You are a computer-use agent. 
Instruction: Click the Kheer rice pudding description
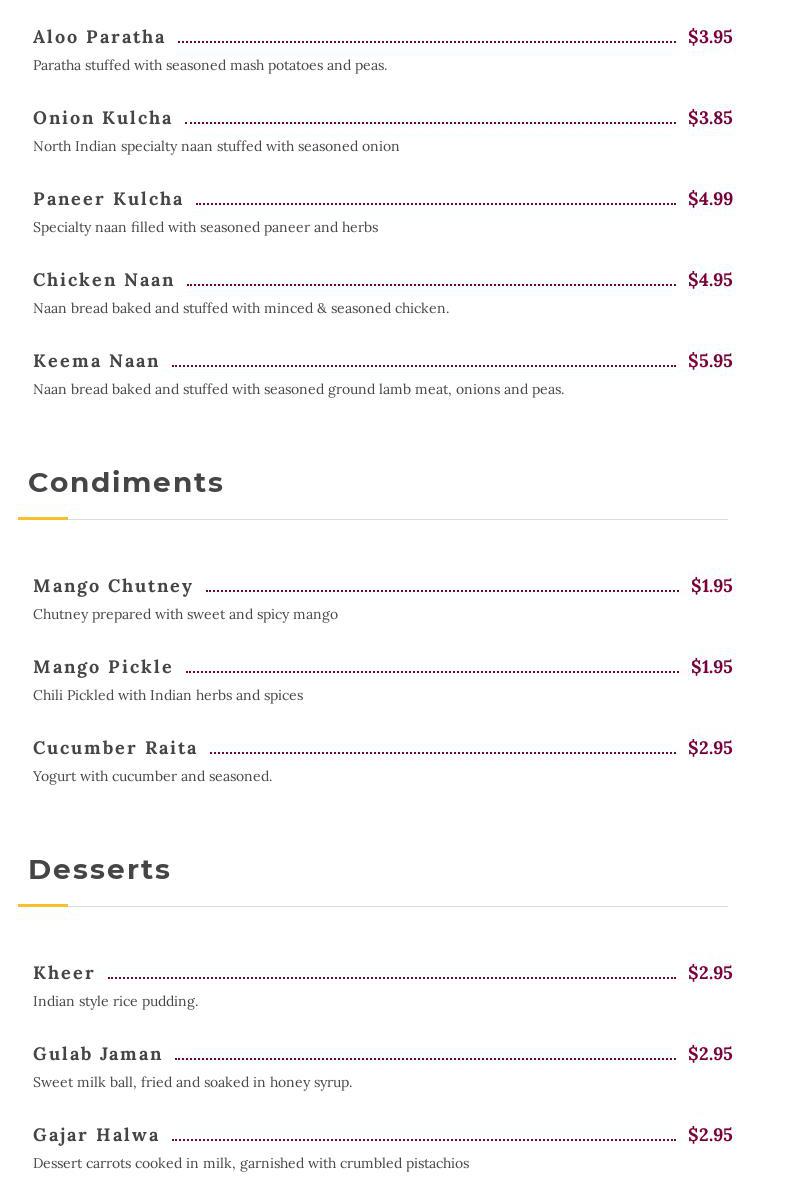(115, 1002)
